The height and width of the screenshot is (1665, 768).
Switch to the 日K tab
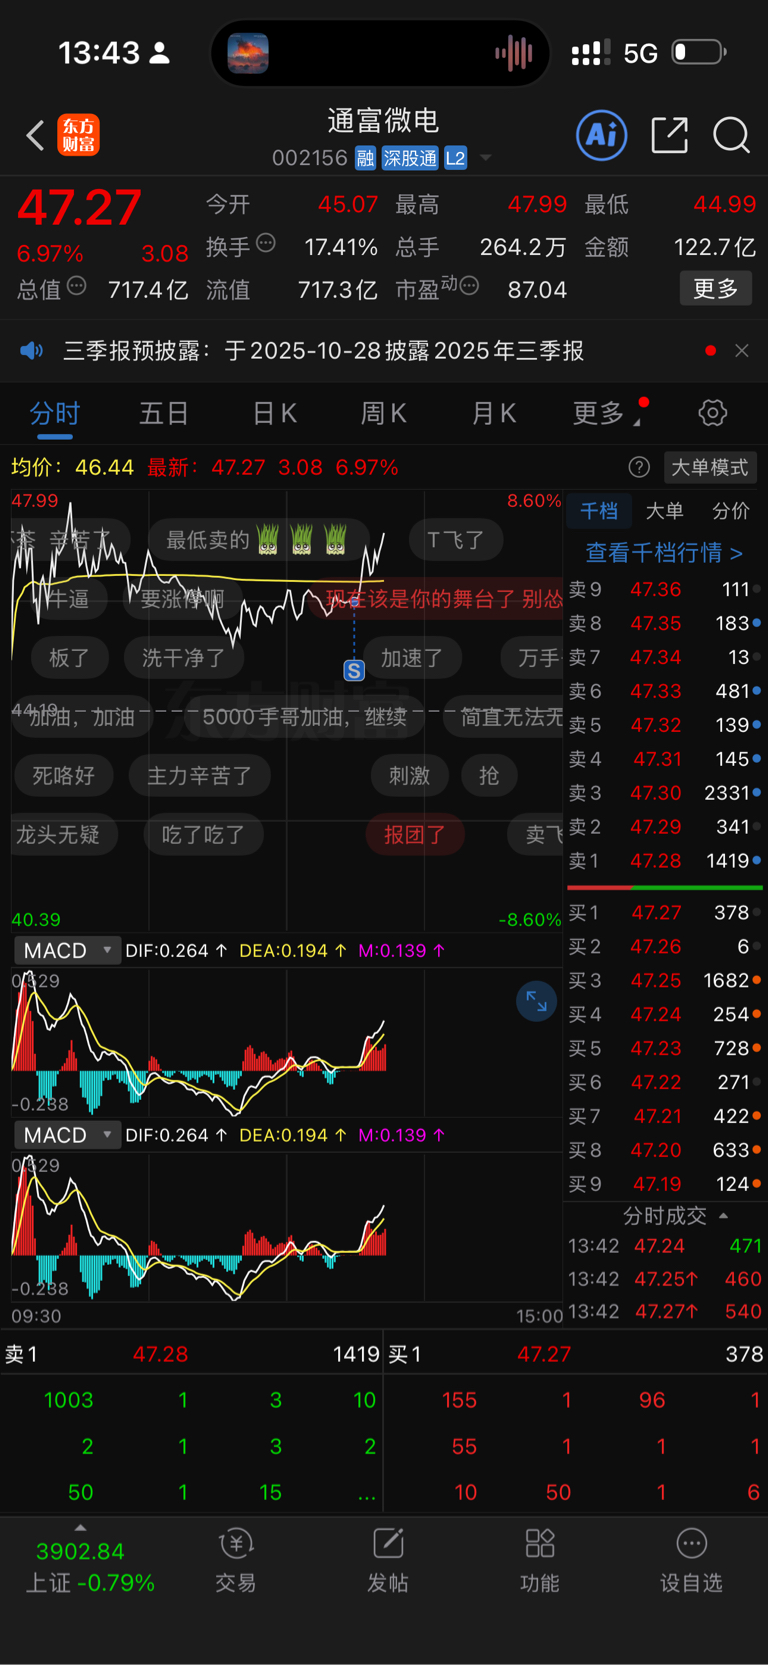[274, 413]
